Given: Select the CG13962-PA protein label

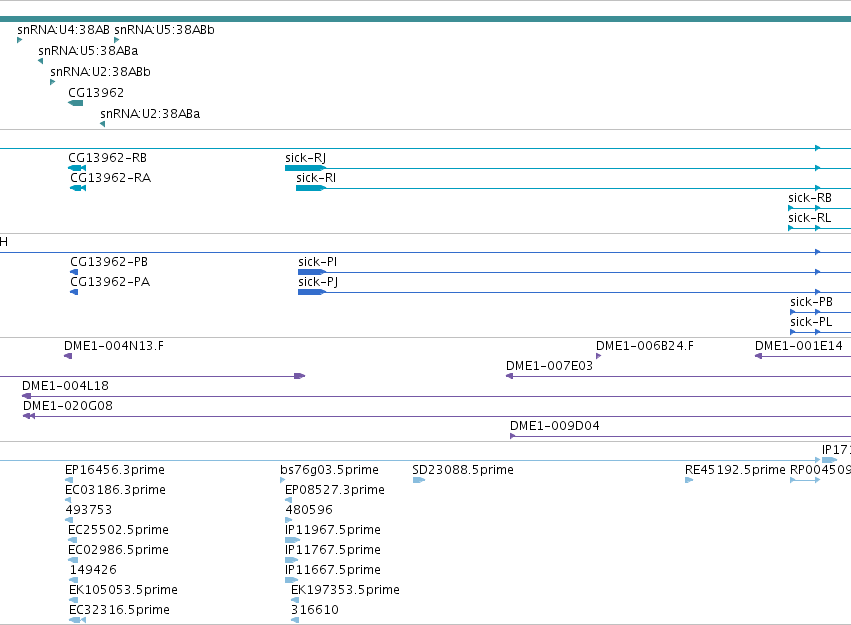Looking at the screenshot, I should [x=110, y=282].
